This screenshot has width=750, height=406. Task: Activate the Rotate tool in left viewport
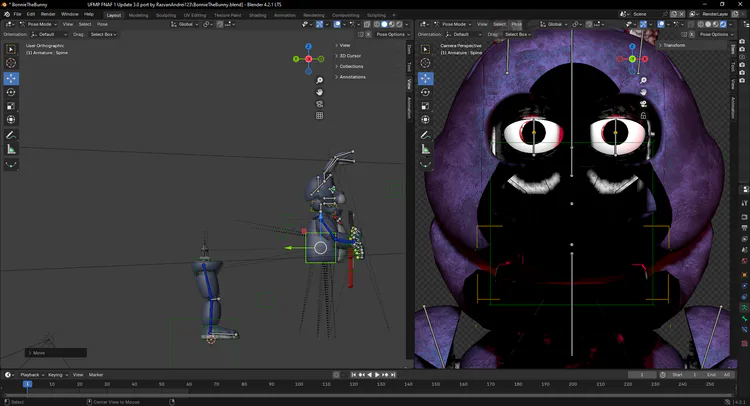(11, 92)
